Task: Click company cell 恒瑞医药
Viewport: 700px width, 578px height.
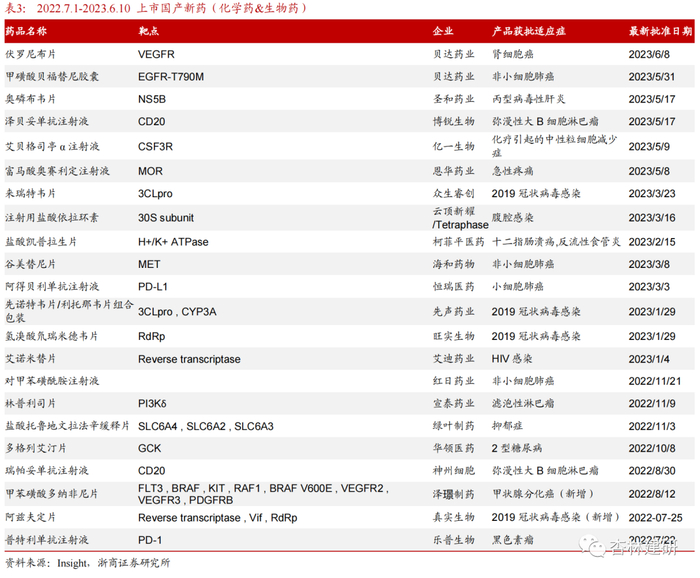Action: click(x=454, y=287)
